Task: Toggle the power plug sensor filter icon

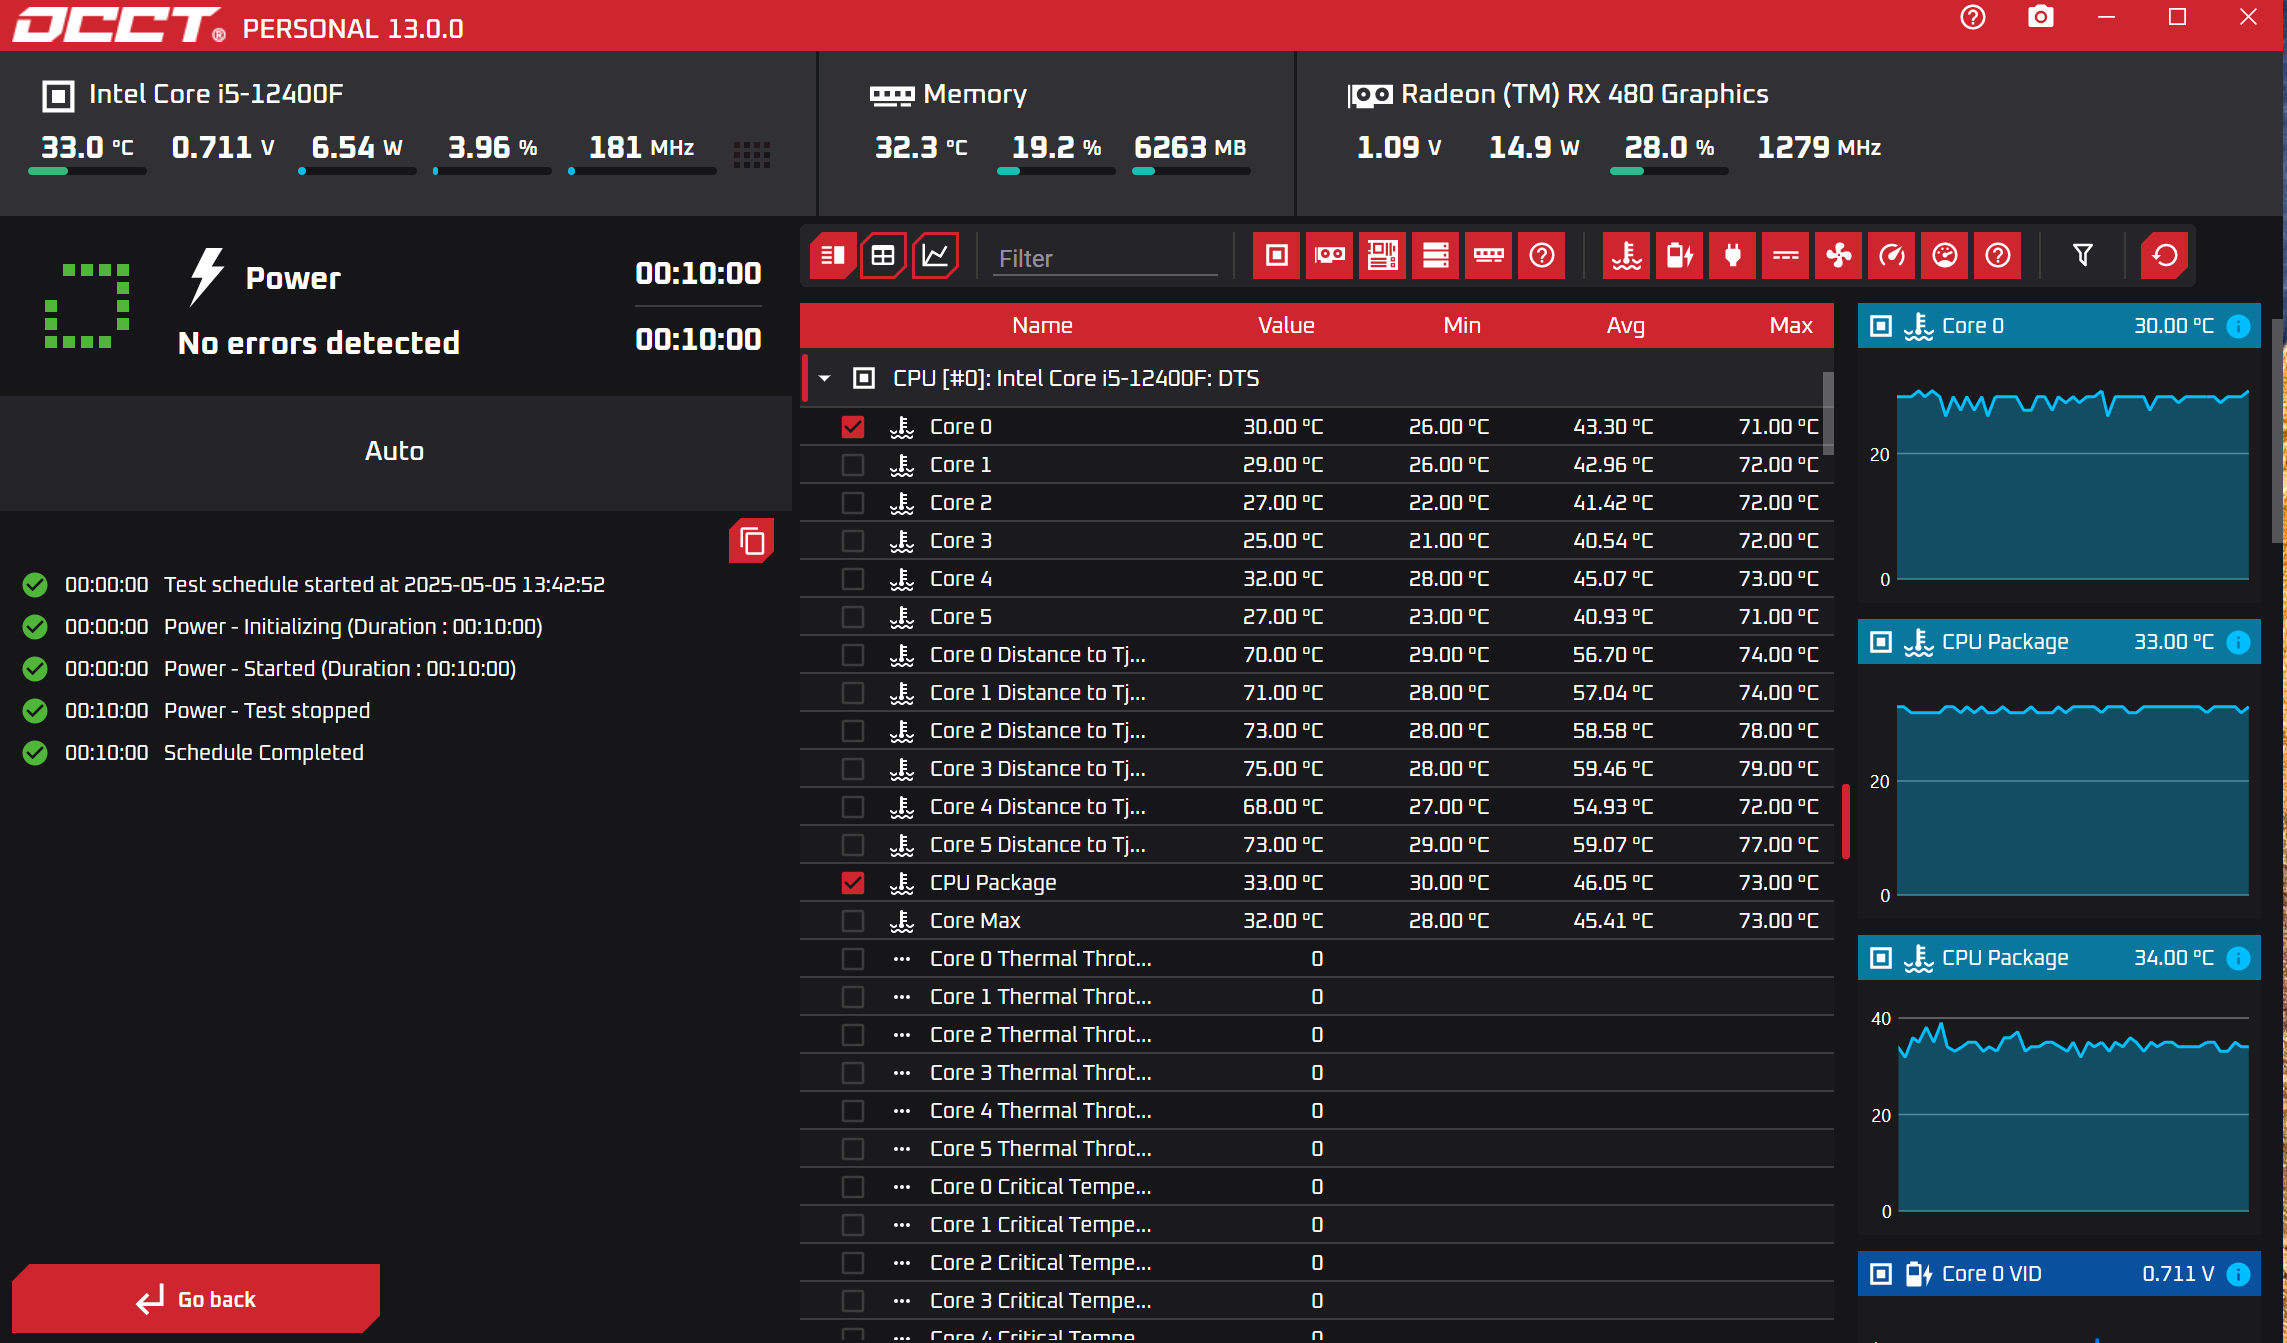Action: click(1733, 256)
